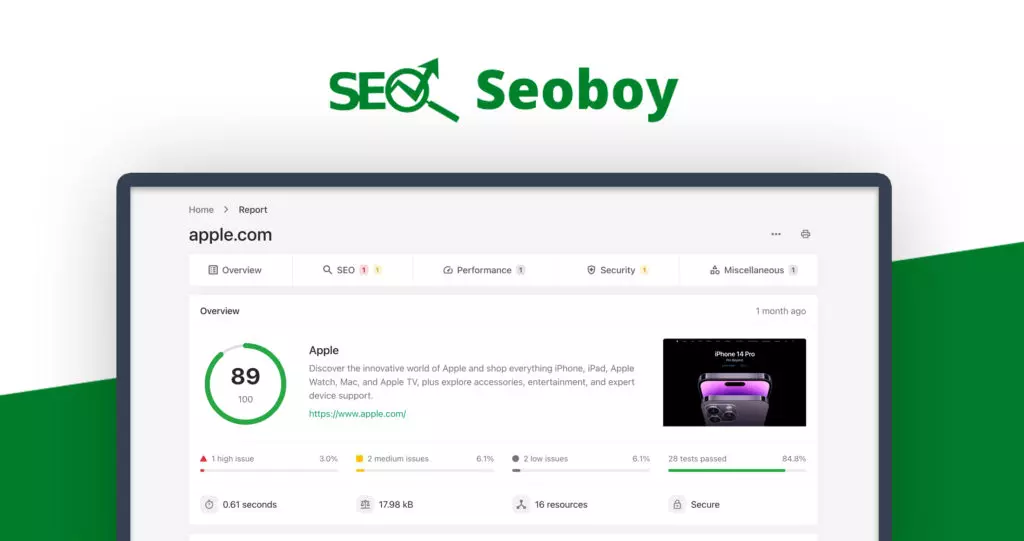Click the iPhone 14 Pro site thumbnail
This screenshot has width=1024, height=541.
tap(734, 382)
